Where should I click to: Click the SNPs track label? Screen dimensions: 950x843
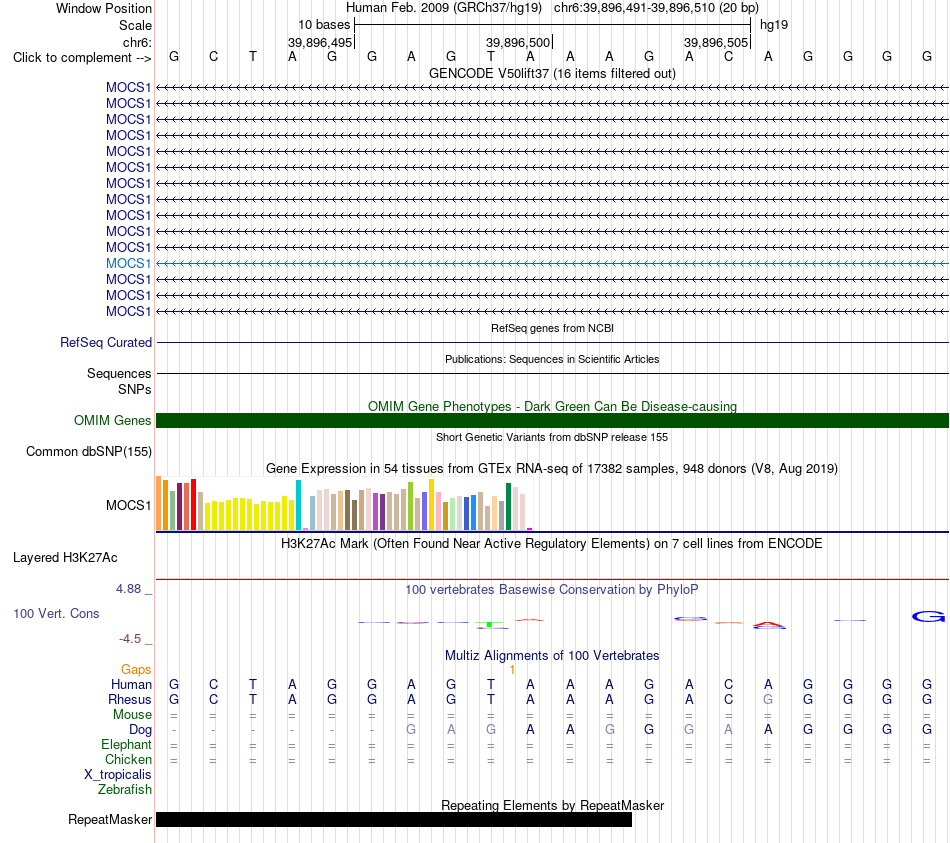coord(135,389)
